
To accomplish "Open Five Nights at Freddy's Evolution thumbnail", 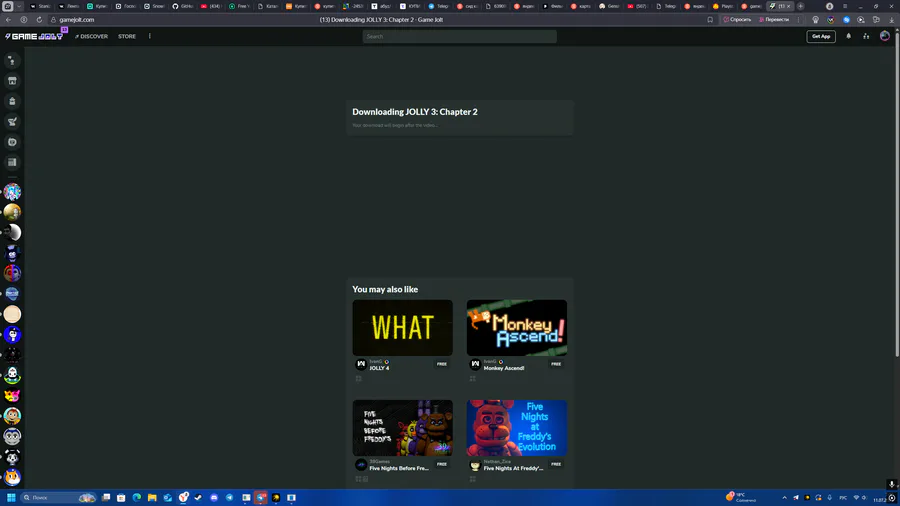I will pyautogui.click(x=517, y=428).
